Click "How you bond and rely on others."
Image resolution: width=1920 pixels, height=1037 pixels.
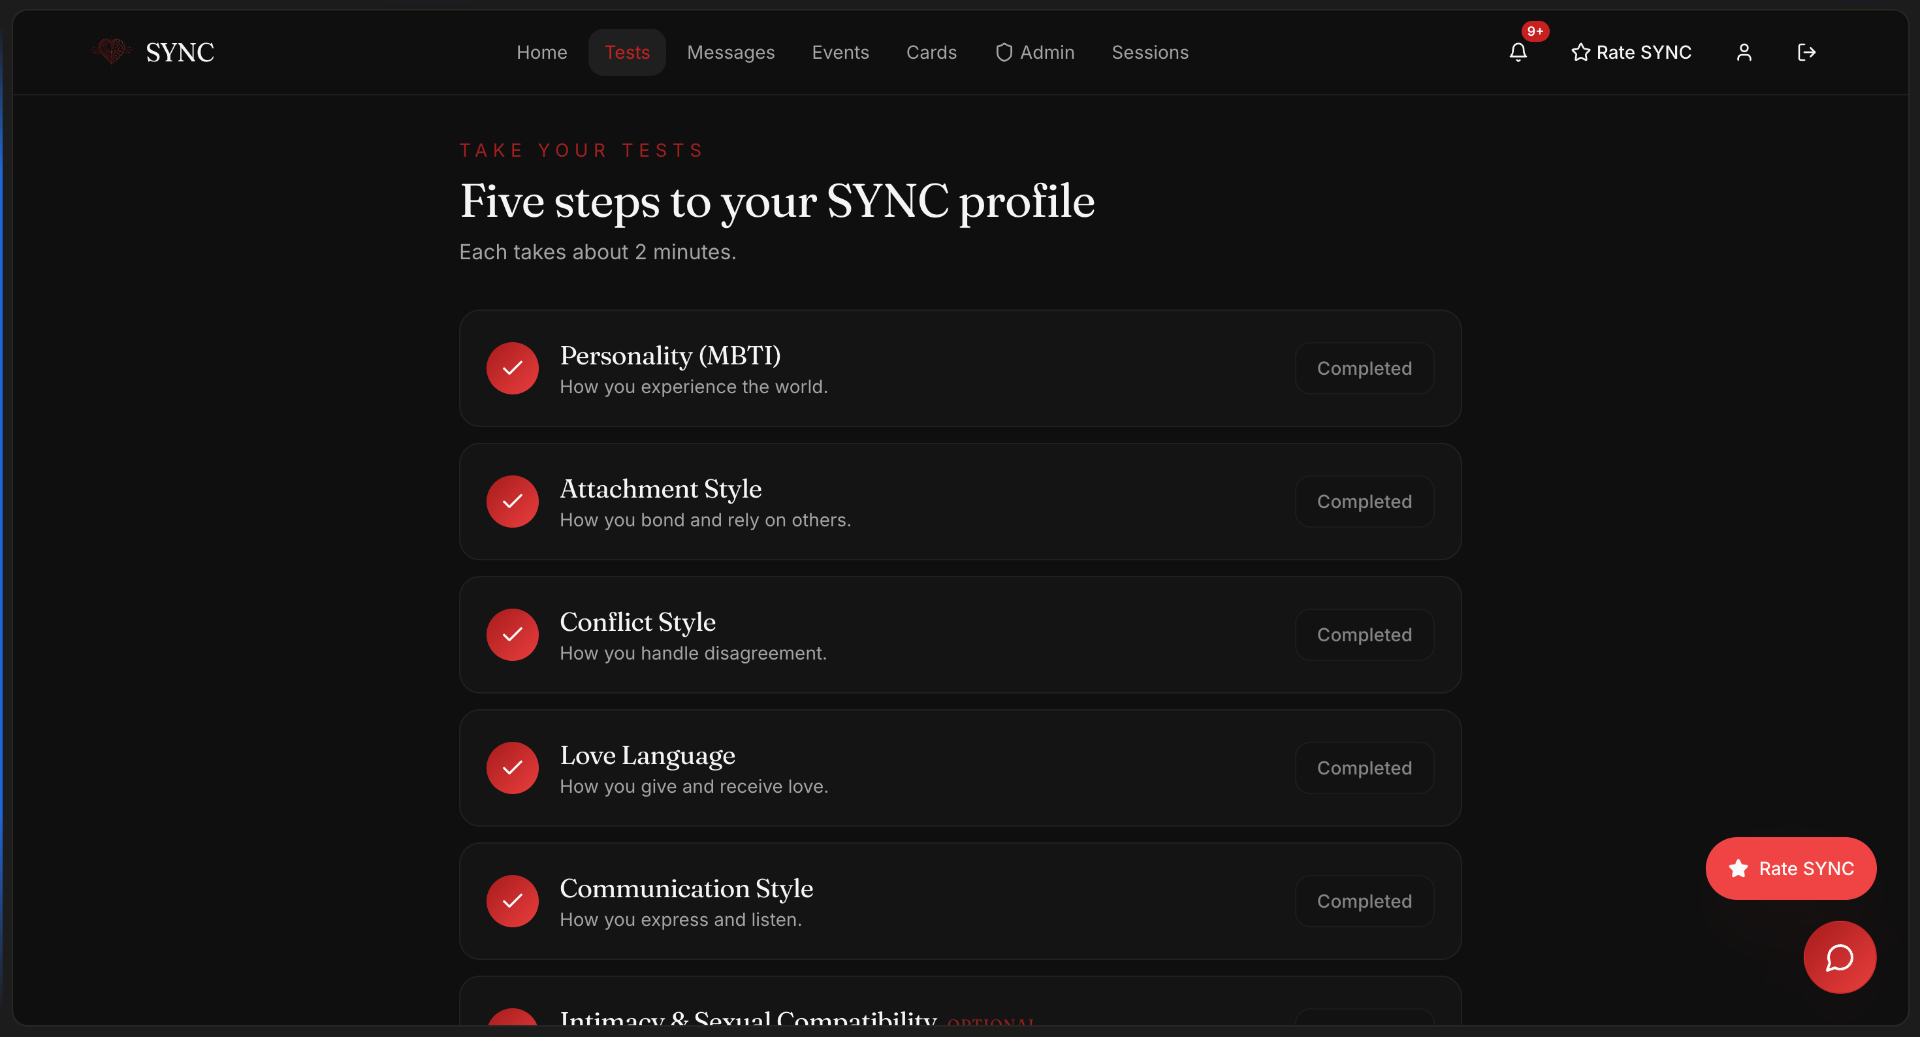click(x=705, y=520)
